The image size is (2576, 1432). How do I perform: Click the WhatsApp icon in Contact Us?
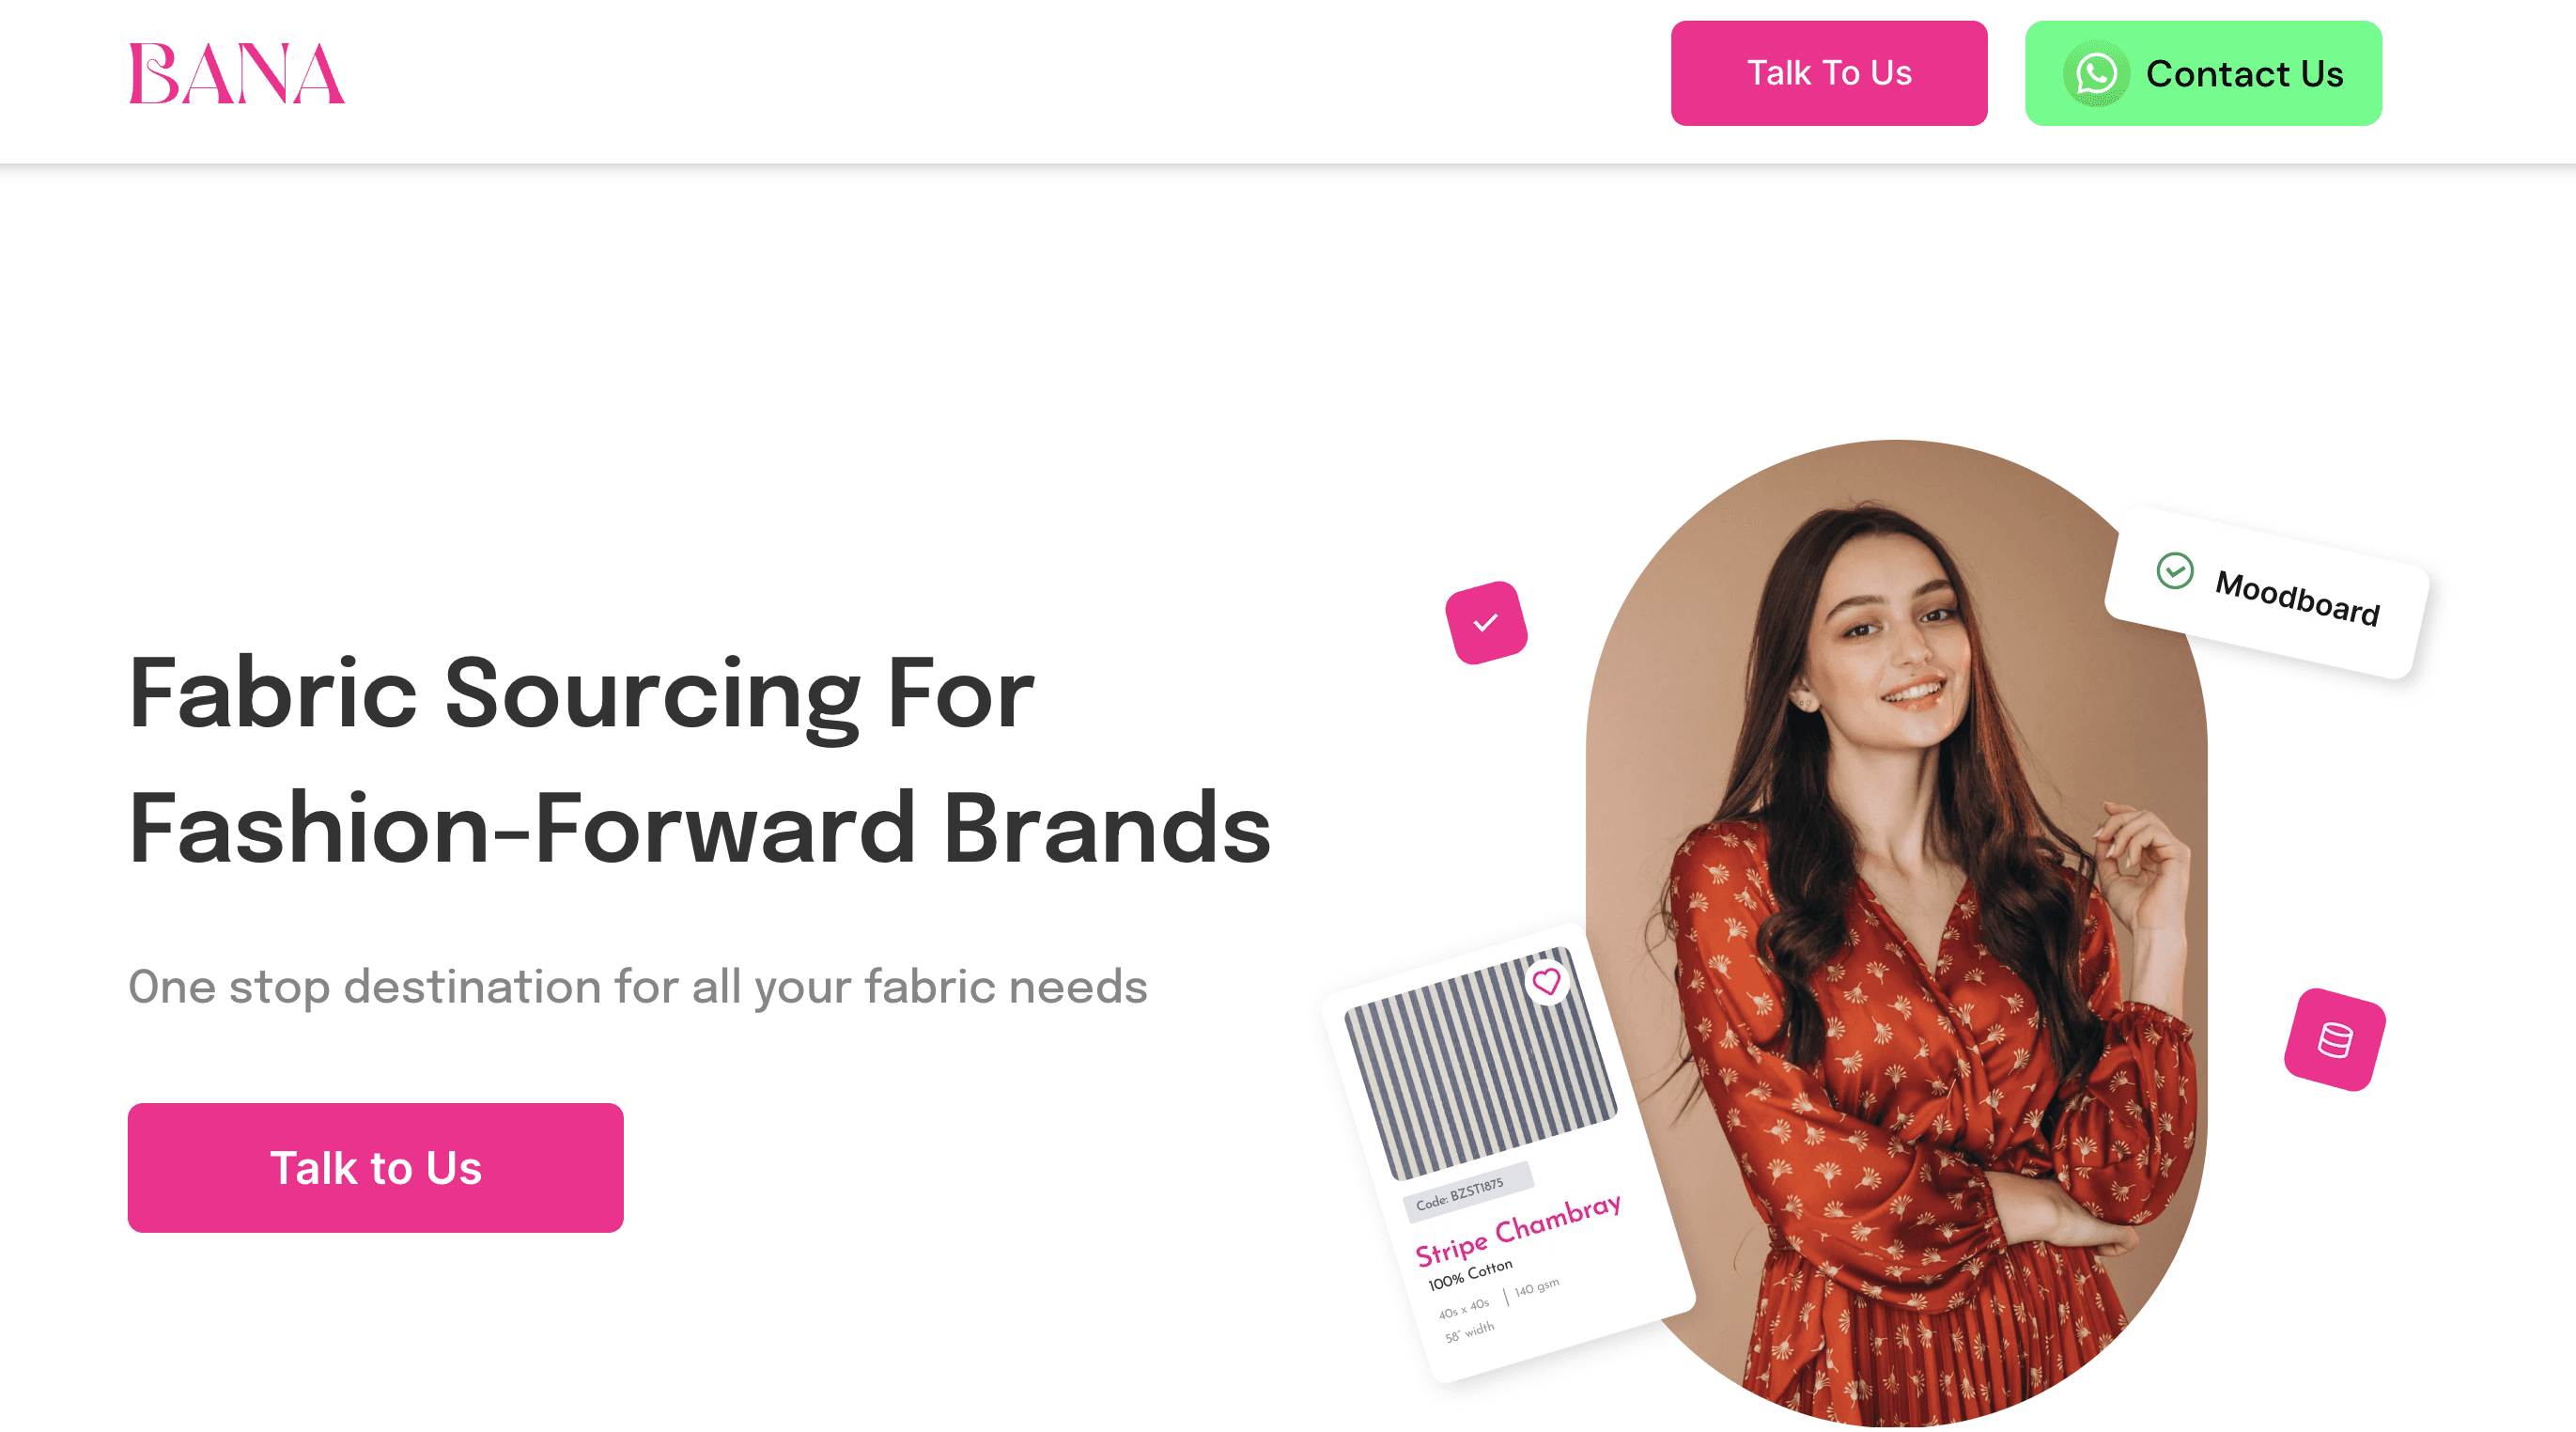tap(2096, 74)
